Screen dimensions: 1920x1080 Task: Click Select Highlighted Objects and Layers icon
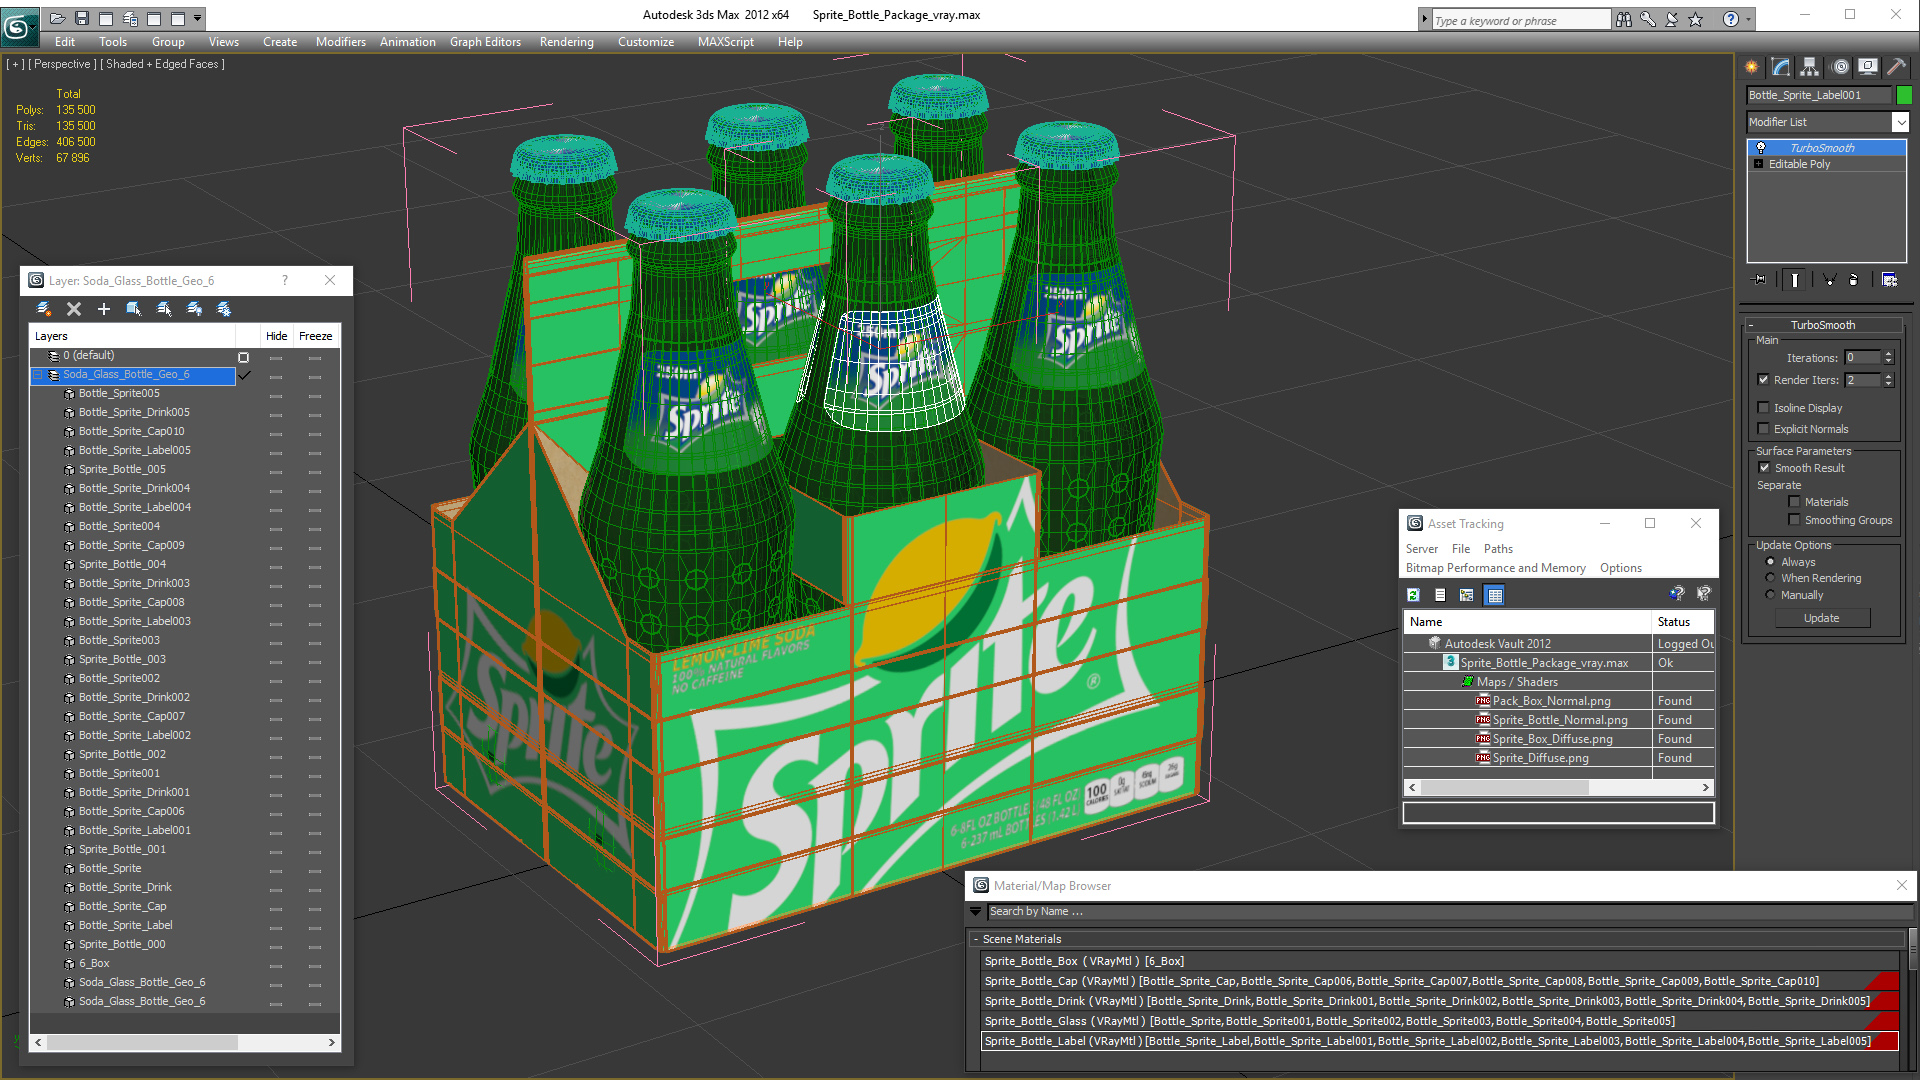[133, 309]
